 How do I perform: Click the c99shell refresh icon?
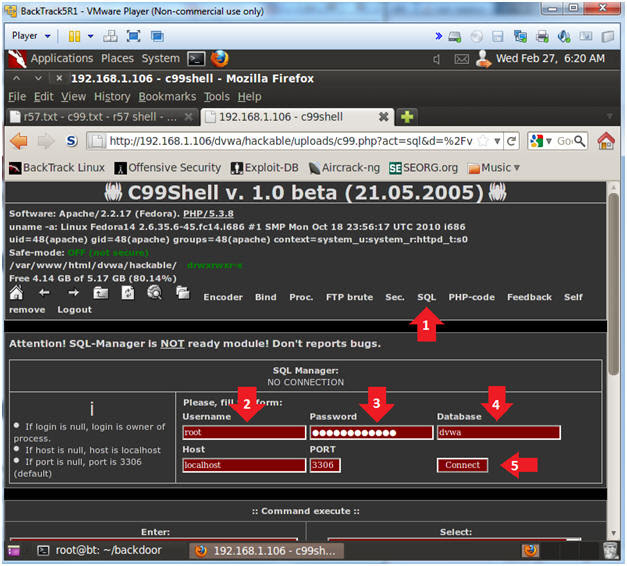(128, 293)
